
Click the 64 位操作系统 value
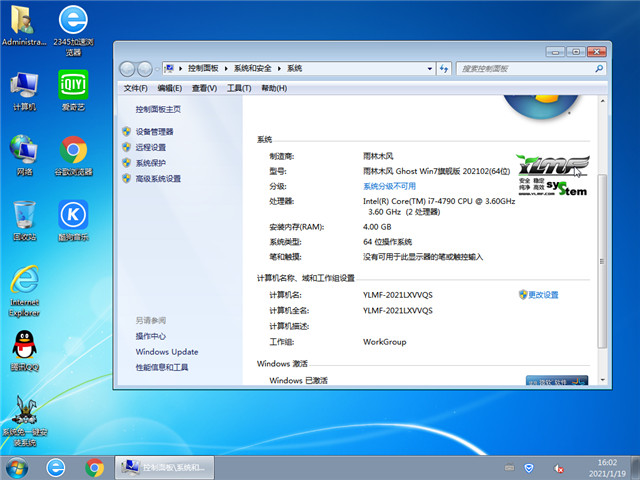click(x=387, y=242)
